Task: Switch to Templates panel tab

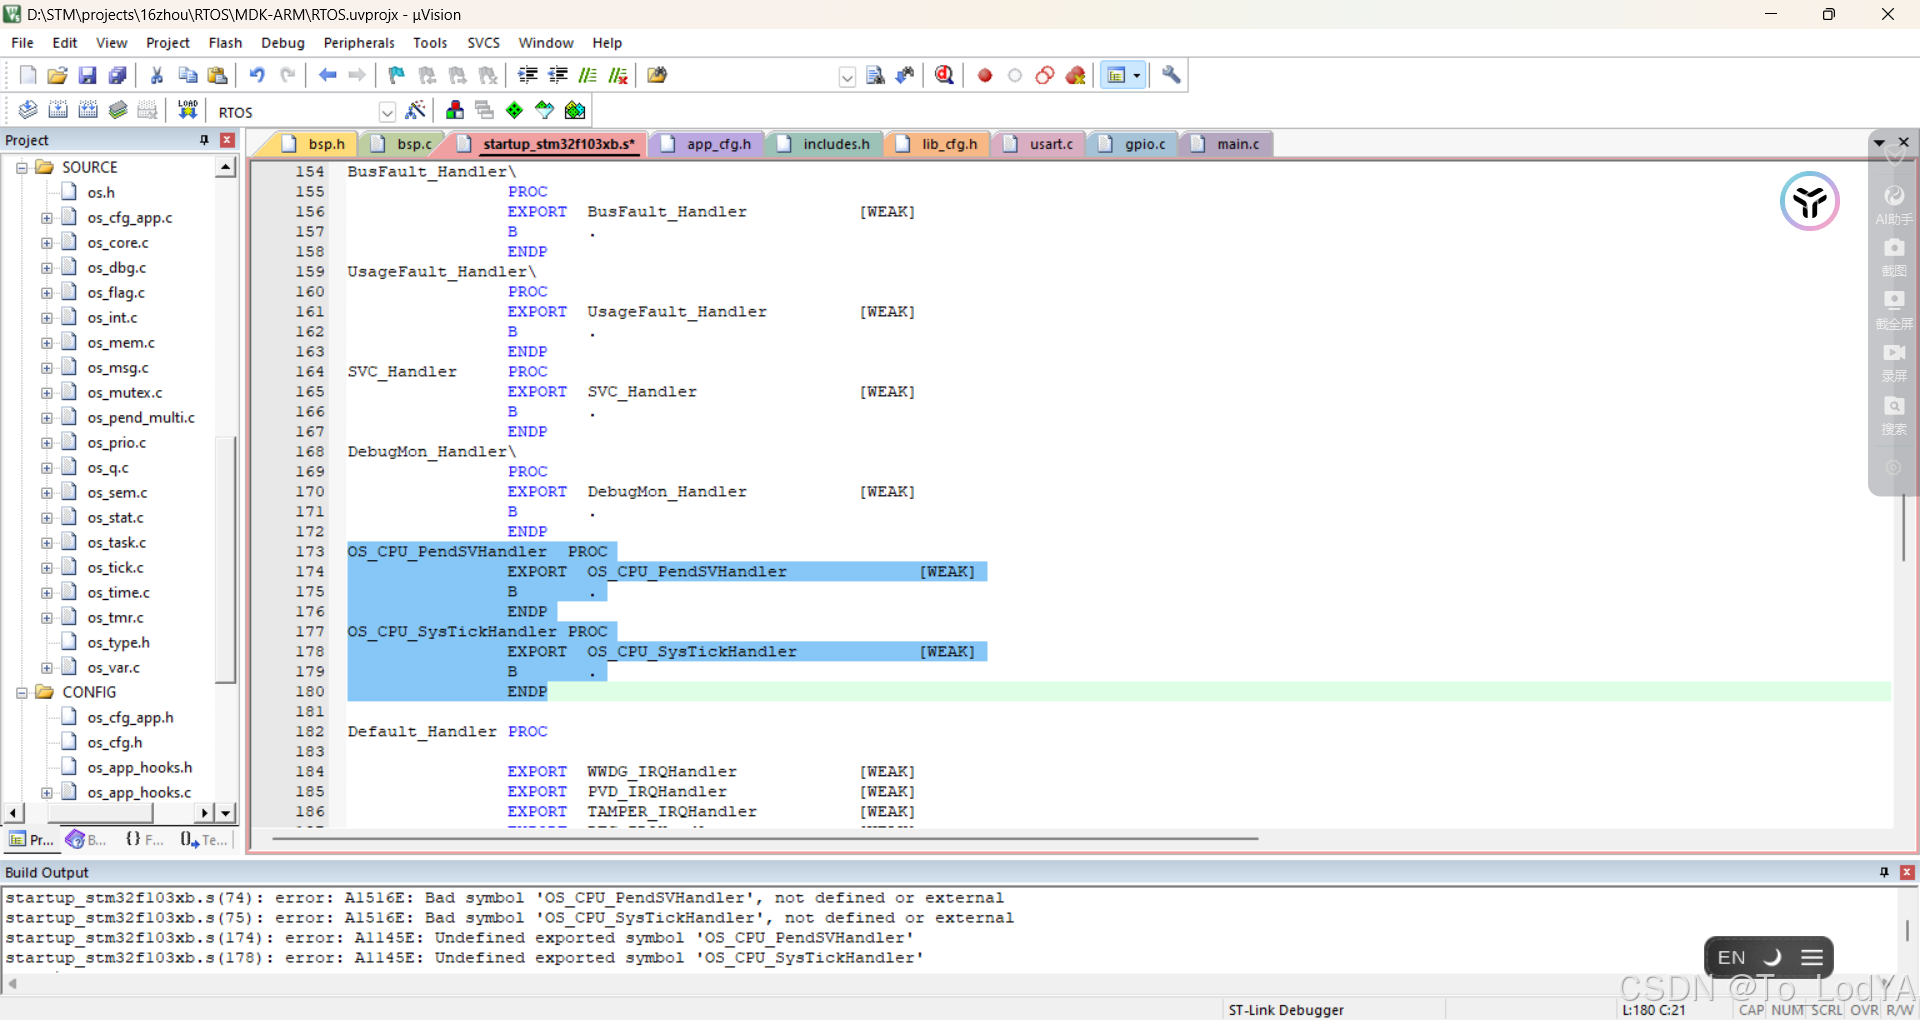Action: click(204, 840)
